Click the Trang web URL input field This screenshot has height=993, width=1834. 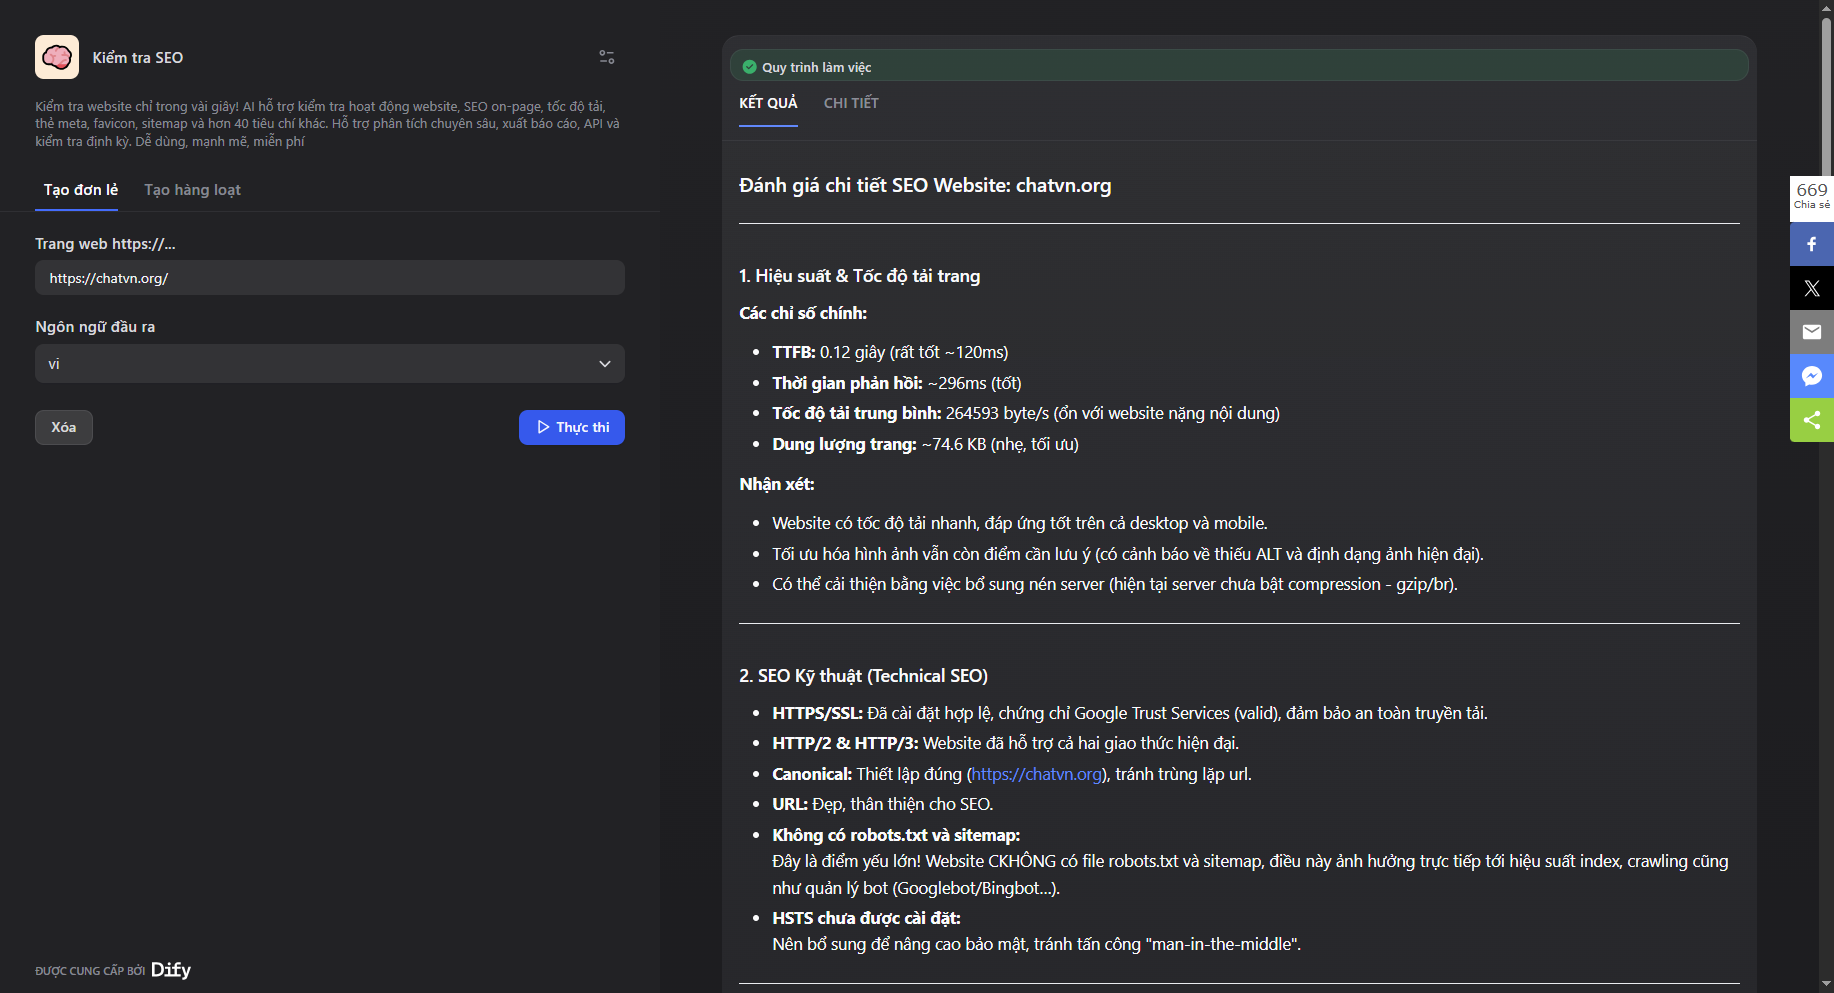(x=329, y=277)
